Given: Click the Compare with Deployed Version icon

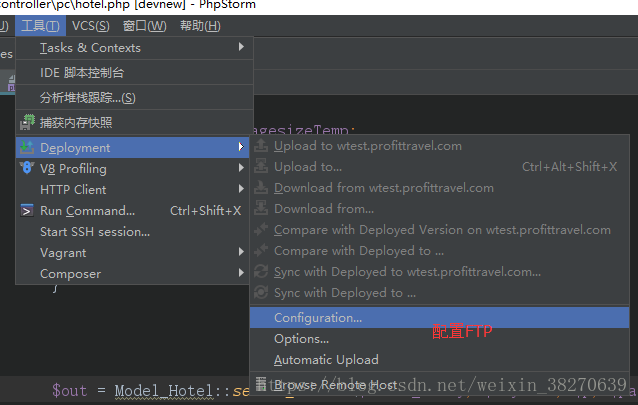Looking at the screenshot, I should (x=261, y=229).
